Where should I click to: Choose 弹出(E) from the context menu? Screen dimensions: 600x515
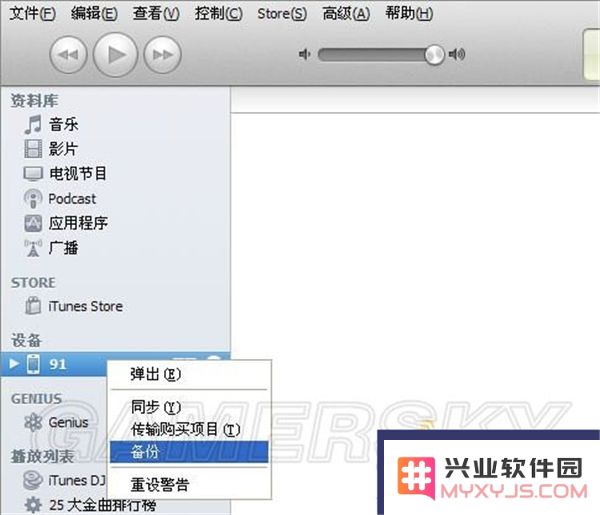[x=191, y=374]
